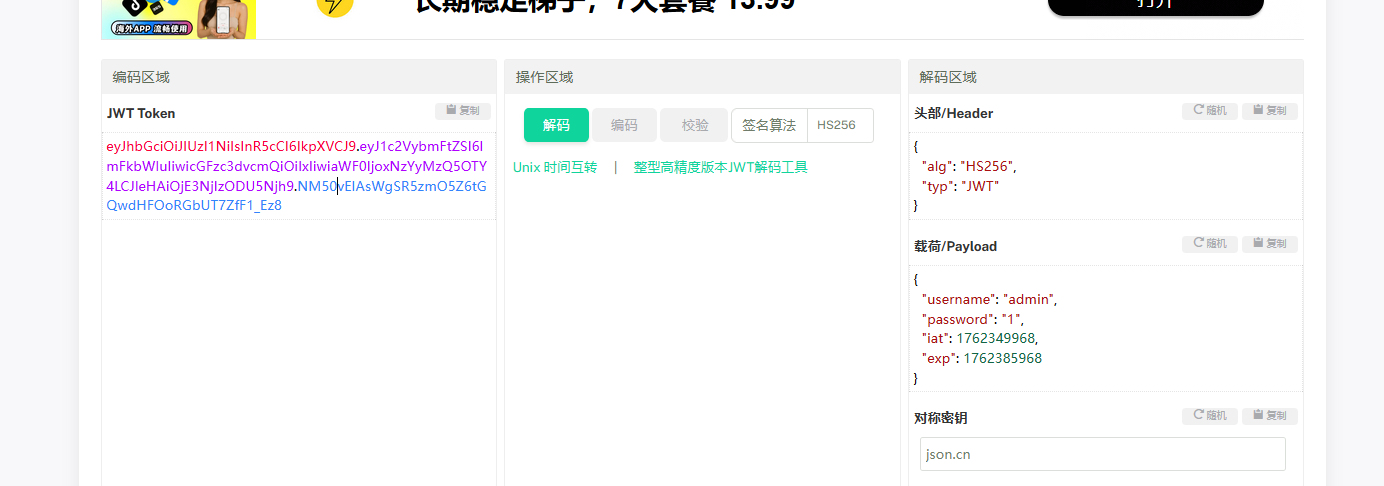Screen dimensions: 1384x486
Task: Switch to the 校验 verify mode
Action: 694,125
